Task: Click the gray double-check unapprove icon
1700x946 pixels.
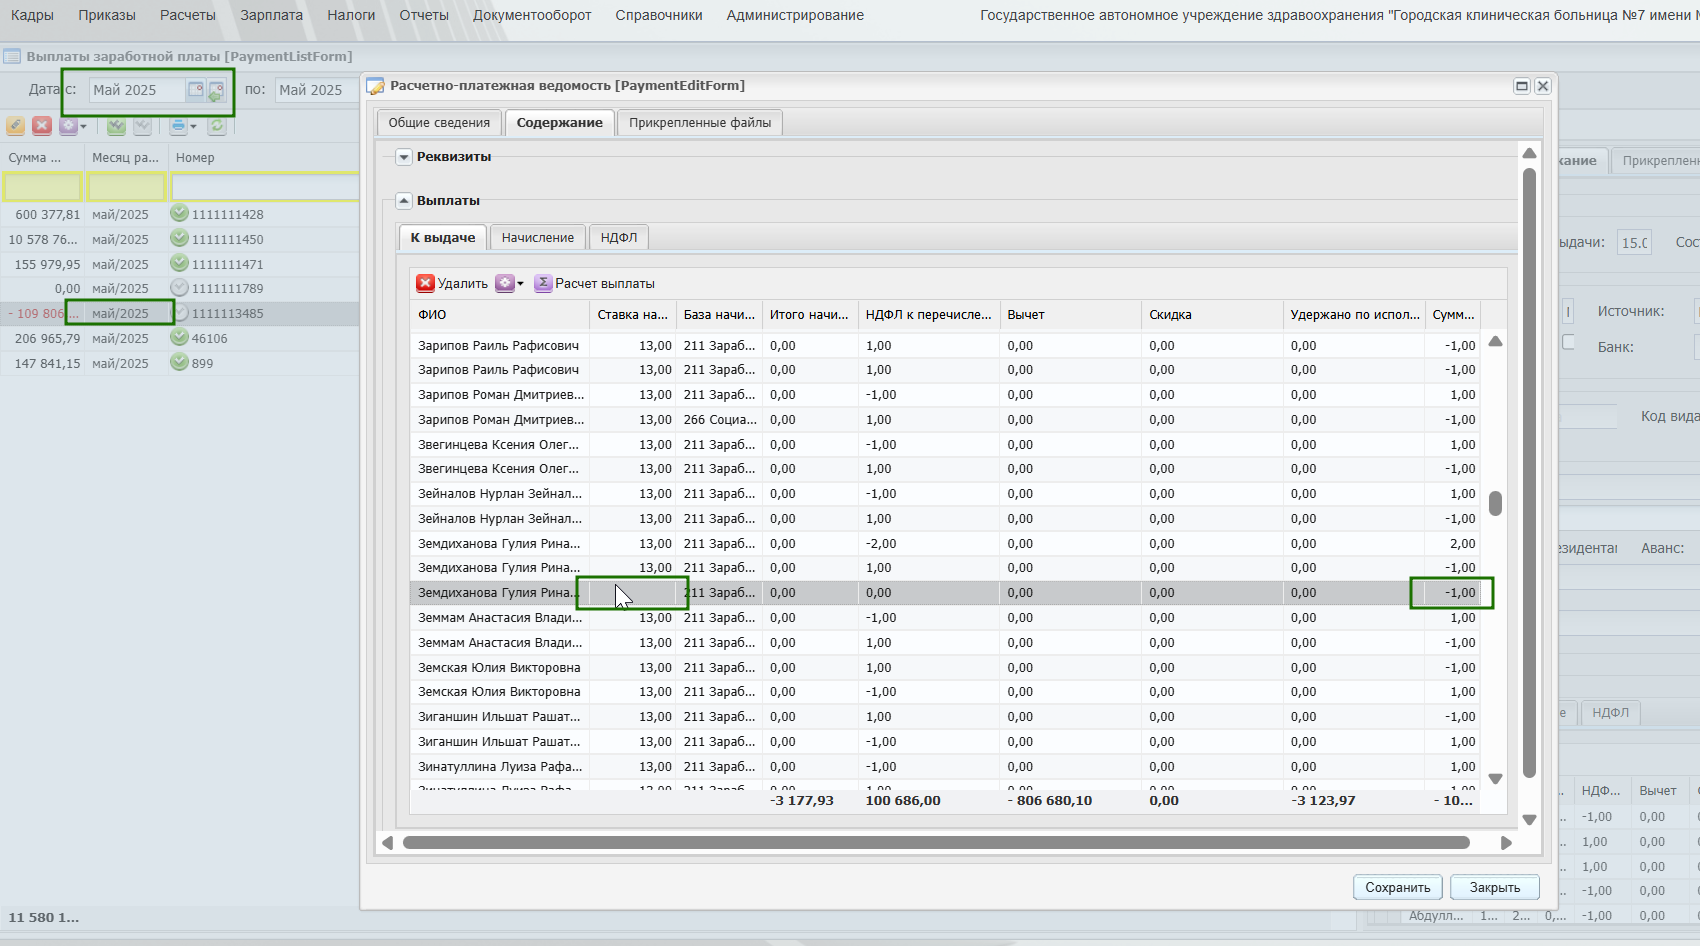Action: pyautogui.click(x=142, y=126)
